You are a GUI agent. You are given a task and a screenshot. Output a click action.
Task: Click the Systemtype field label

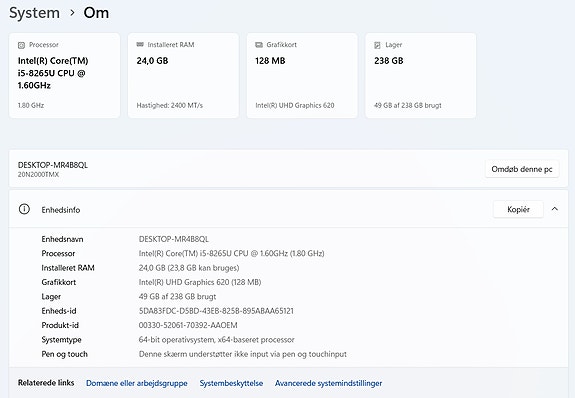click(62, 340)
